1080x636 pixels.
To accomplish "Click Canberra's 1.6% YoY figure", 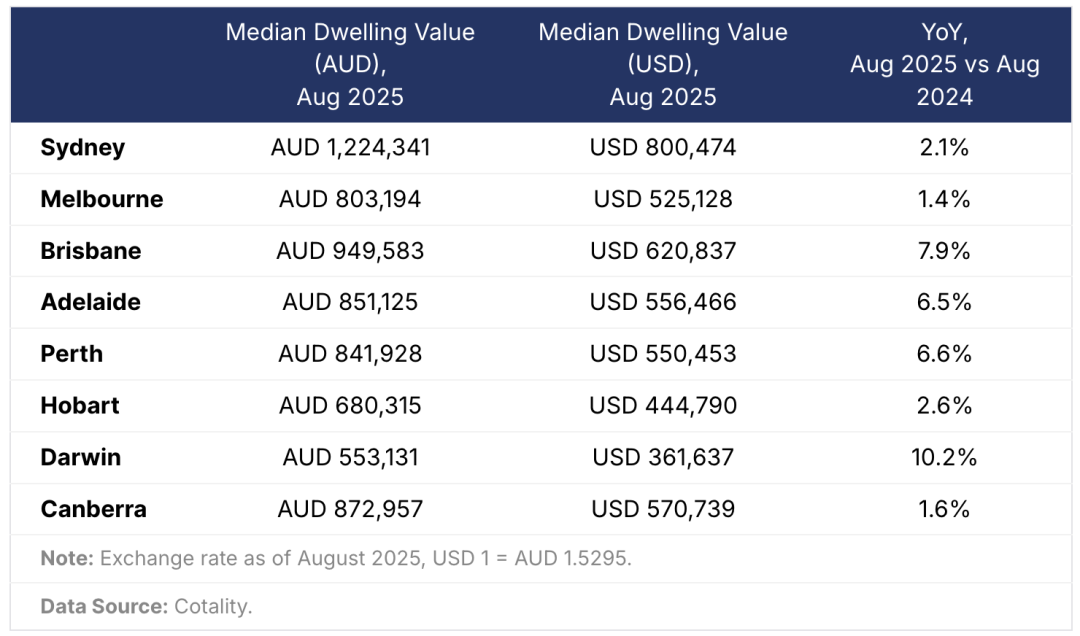I will click(945, 509).
